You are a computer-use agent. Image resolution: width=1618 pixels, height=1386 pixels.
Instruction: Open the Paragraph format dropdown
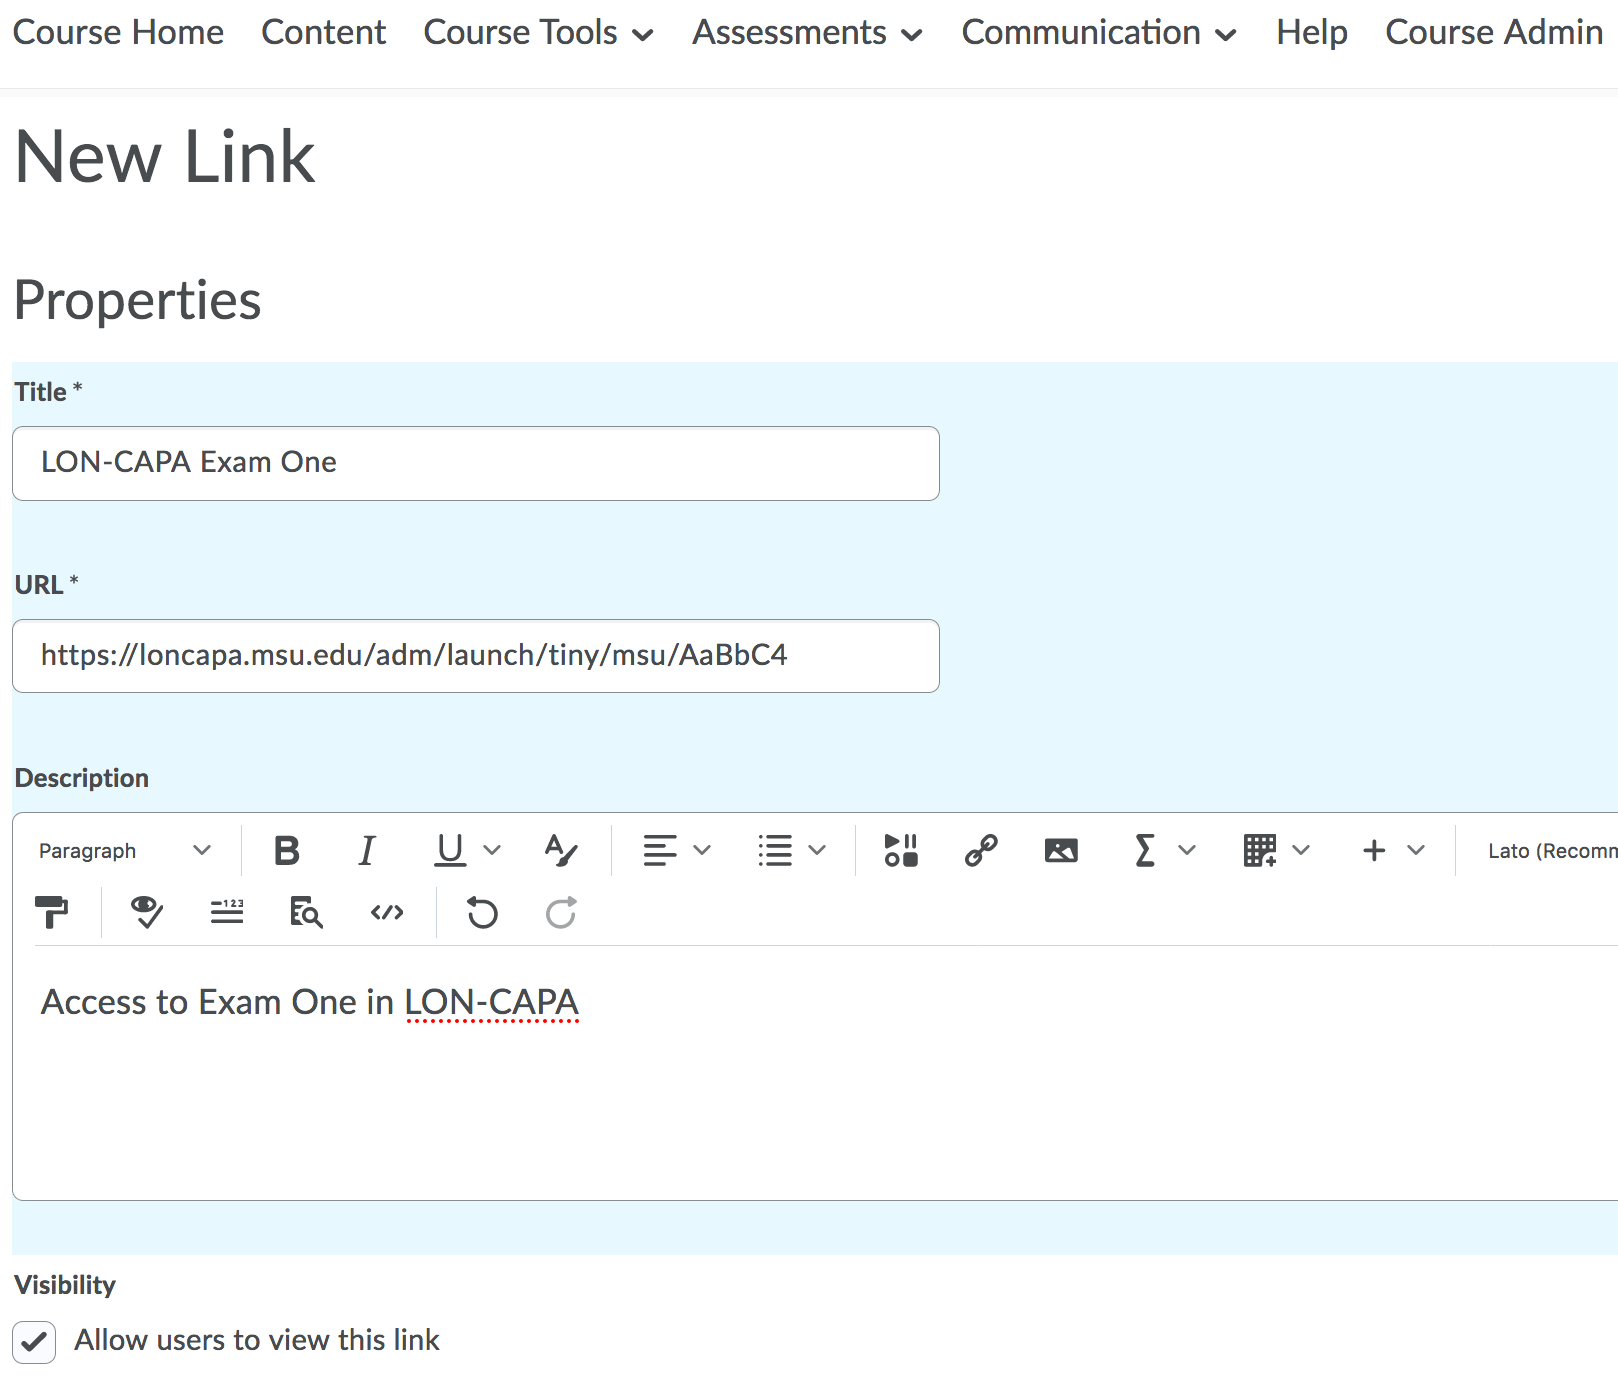[x=125, y=851]
